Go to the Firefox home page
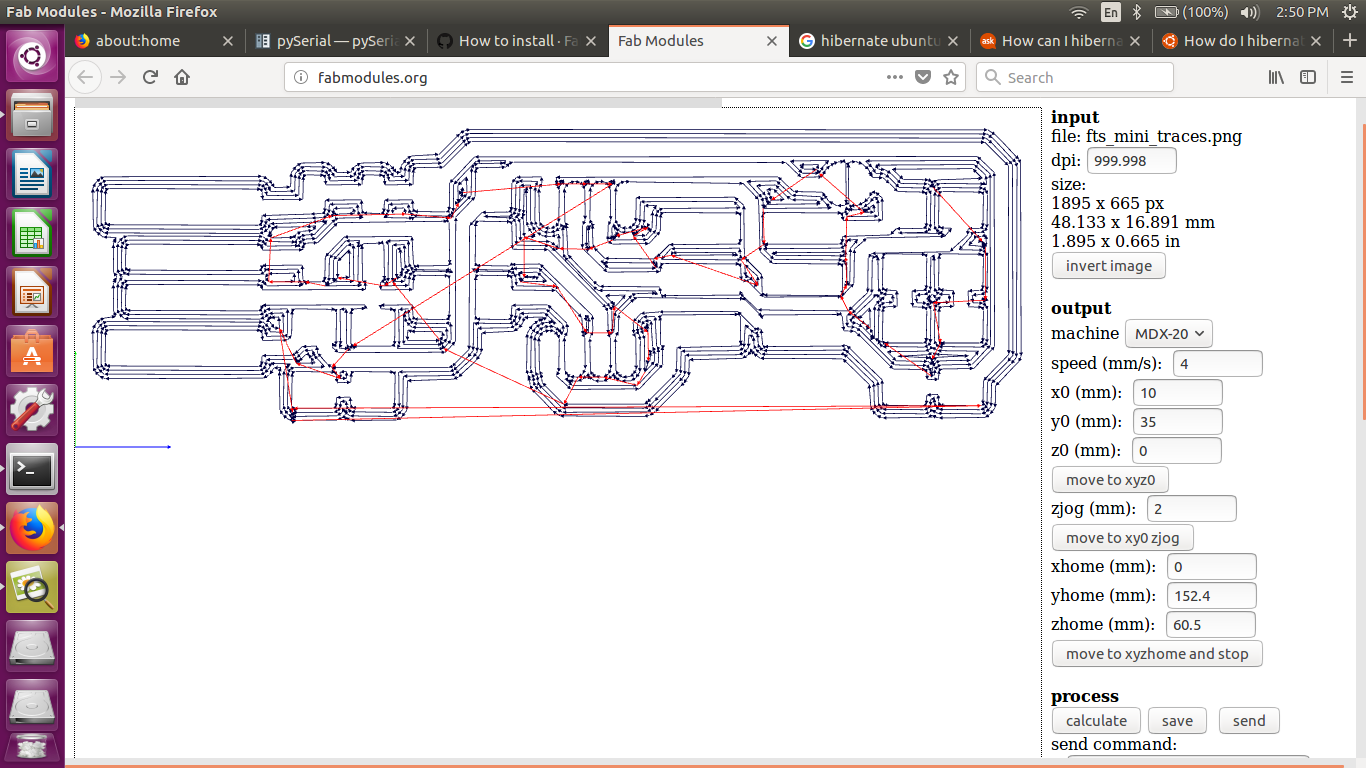This screenshot has width=1366, height=768. (x=182, y=77)
